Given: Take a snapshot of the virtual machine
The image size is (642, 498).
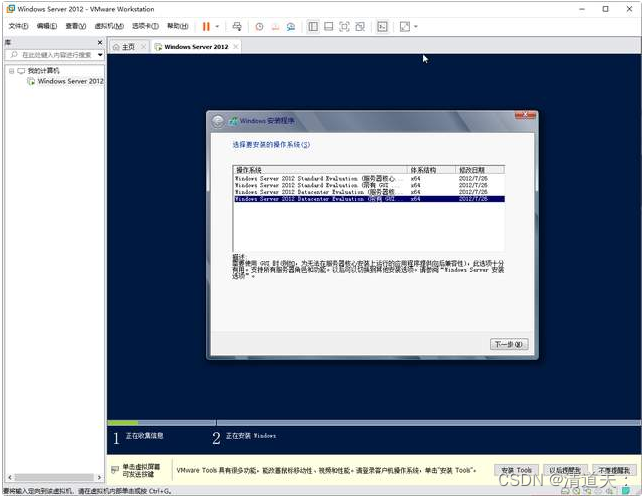Looking at the screenshot, I should (259, 27).
